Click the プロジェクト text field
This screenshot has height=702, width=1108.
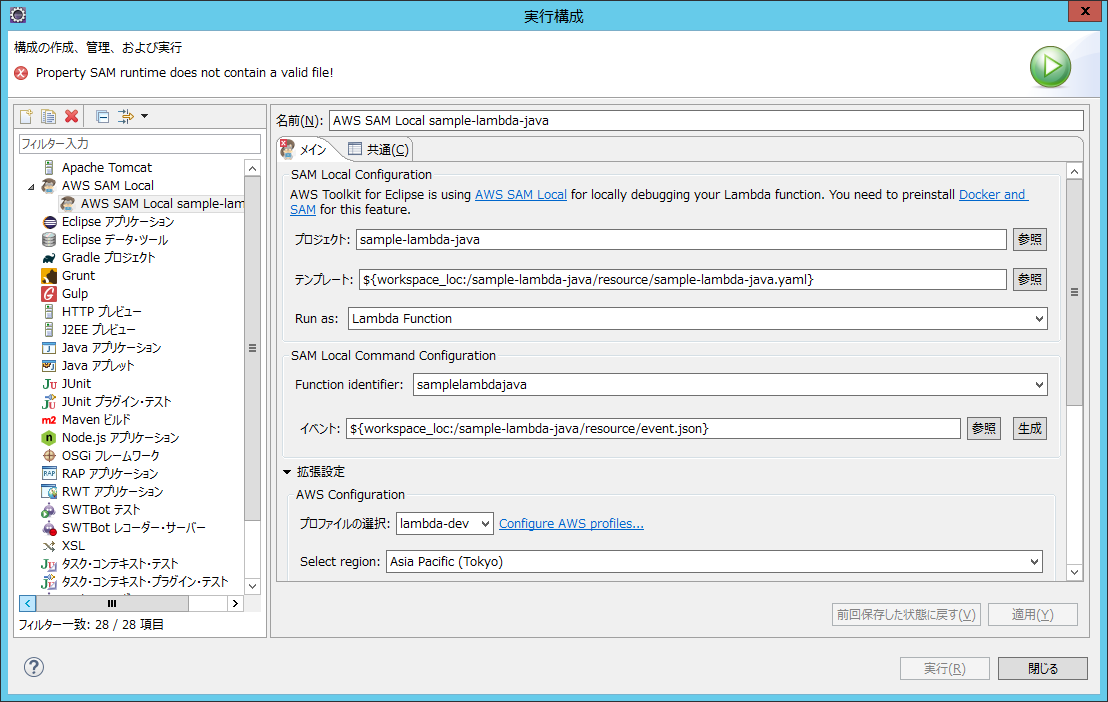(681, 240)
